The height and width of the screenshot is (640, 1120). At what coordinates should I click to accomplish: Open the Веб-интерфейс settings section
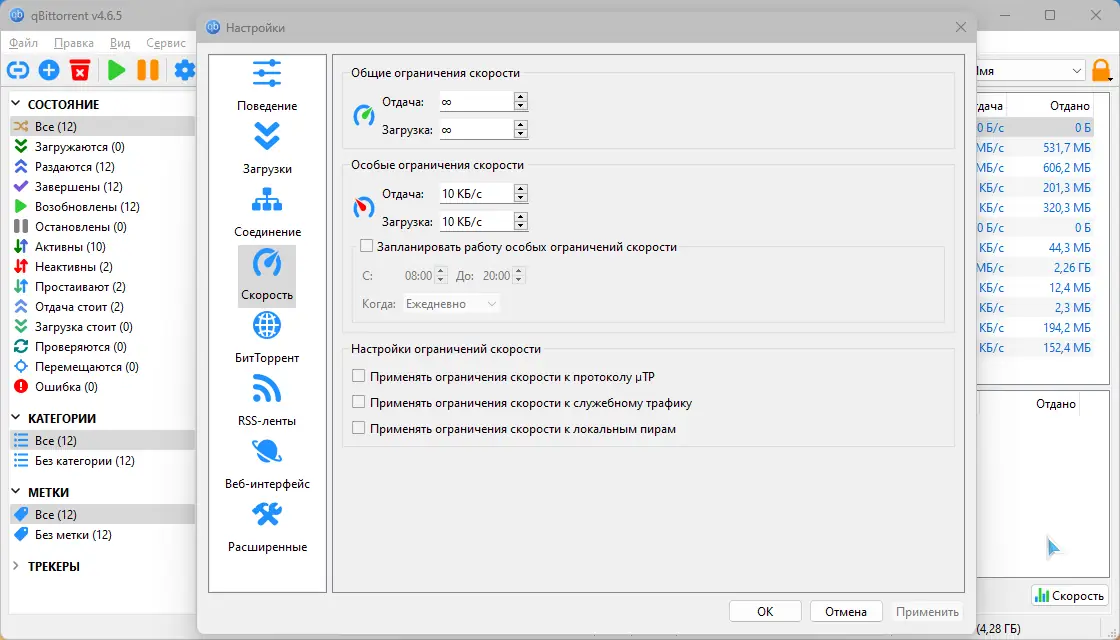[x=266, y=466]
